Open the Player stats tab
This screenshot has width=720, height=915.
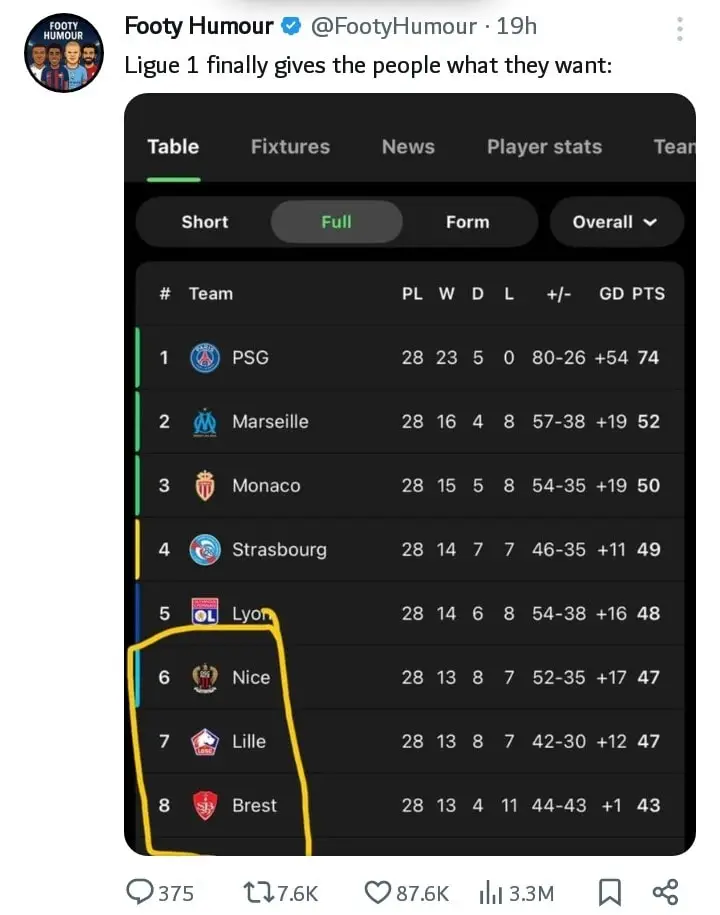544,146
